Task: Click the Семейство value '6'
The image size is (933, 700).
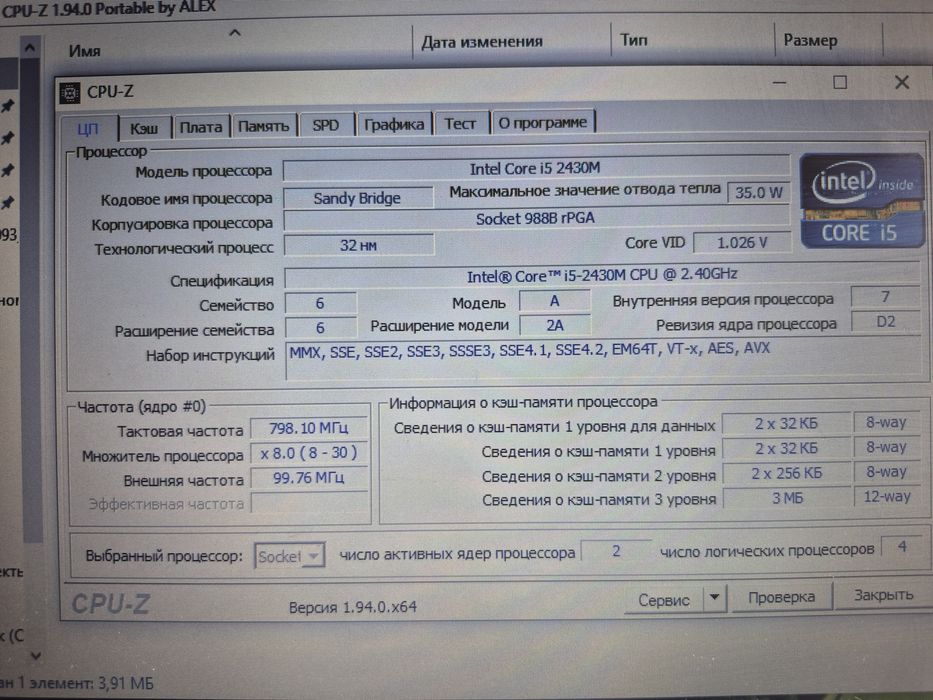Action: point(321,304)
